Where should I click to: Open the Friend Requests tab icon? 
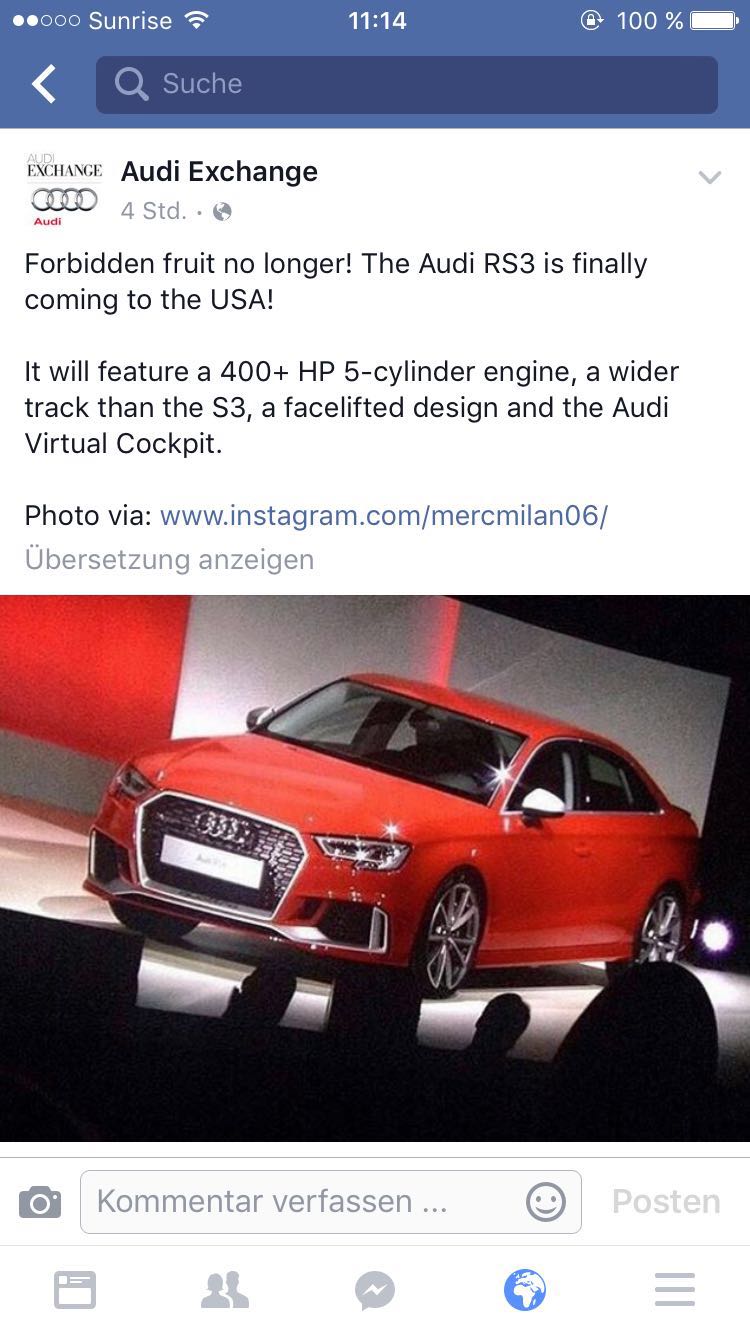click(x=225, y=1290)
